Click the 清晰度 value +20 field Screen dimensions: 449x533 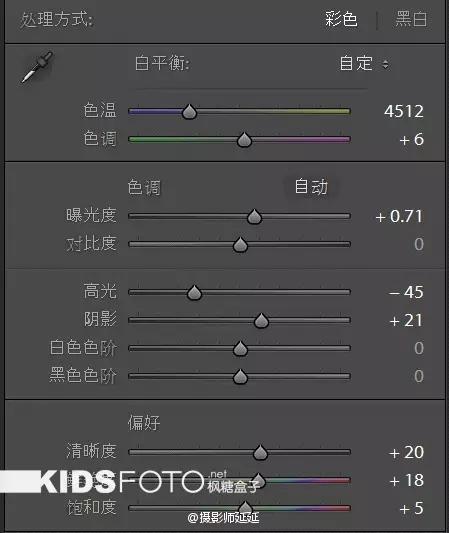[406, 452]
